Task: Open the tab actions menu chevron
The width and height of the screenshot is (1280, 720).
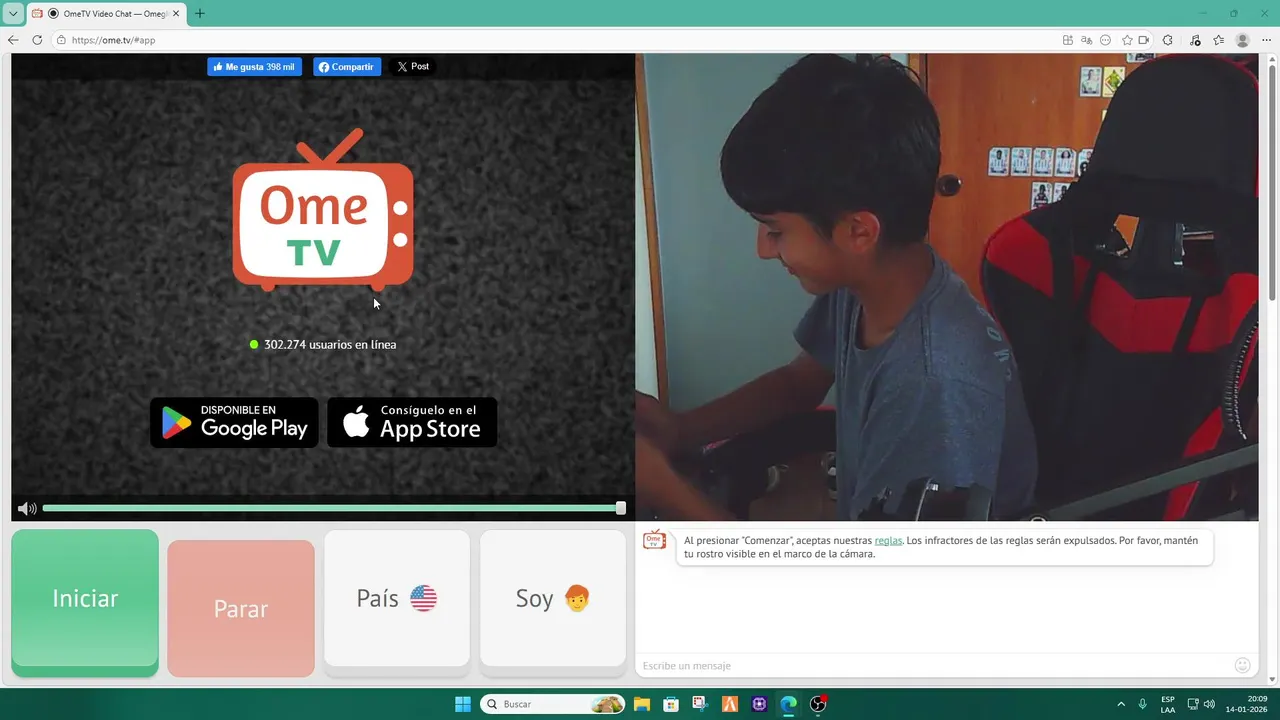Action: click(13, 14)
